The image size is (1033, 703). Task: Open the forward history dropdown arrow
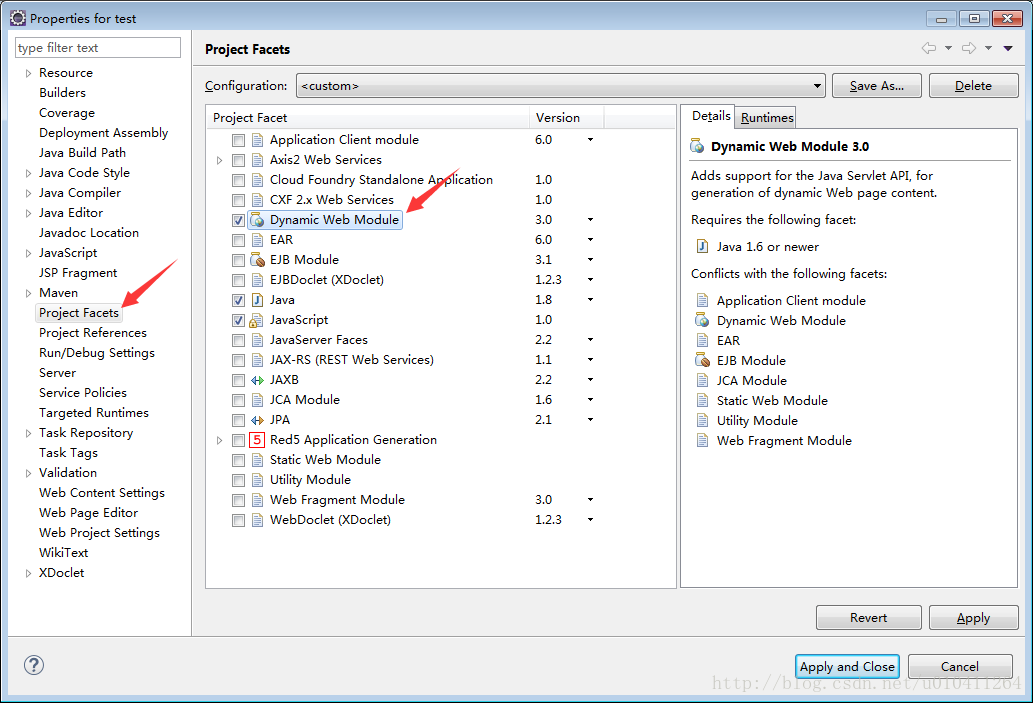click(x=988, y=48)
